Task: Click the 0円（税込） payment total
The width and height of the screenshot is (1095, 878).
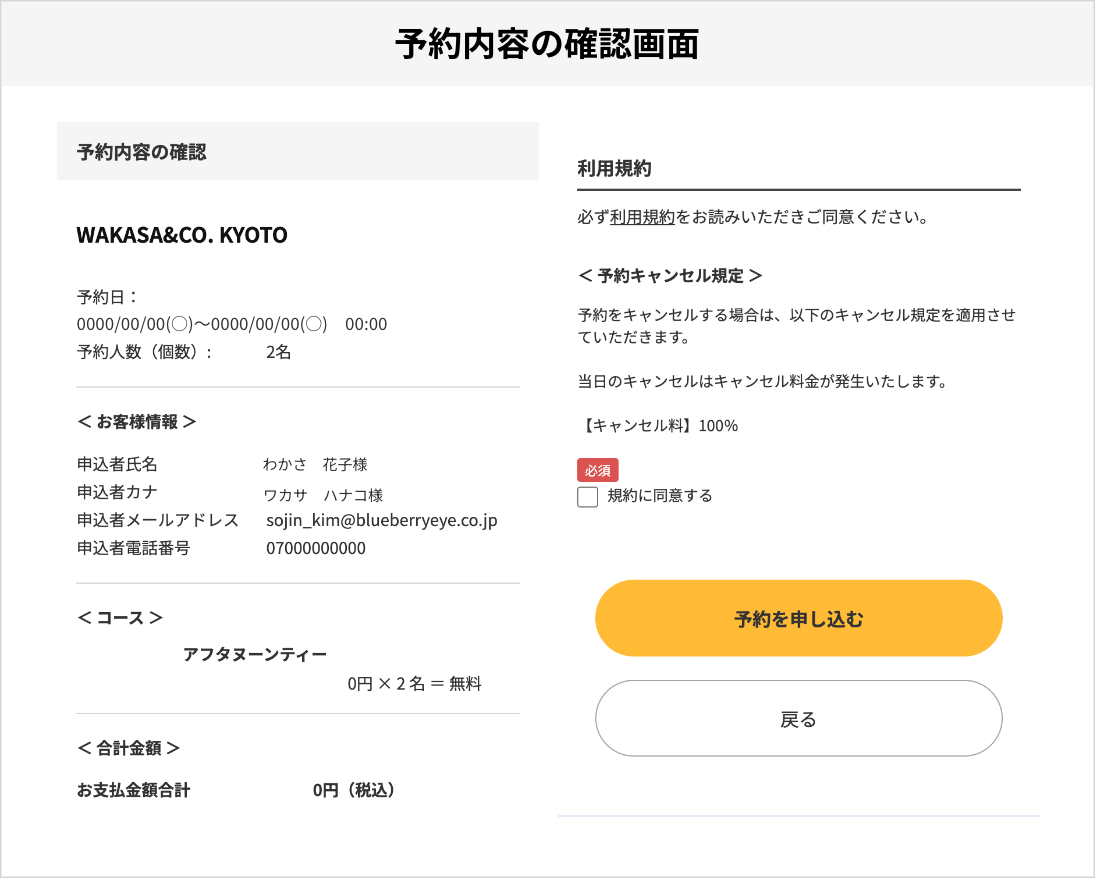Action: pos(355,790)
